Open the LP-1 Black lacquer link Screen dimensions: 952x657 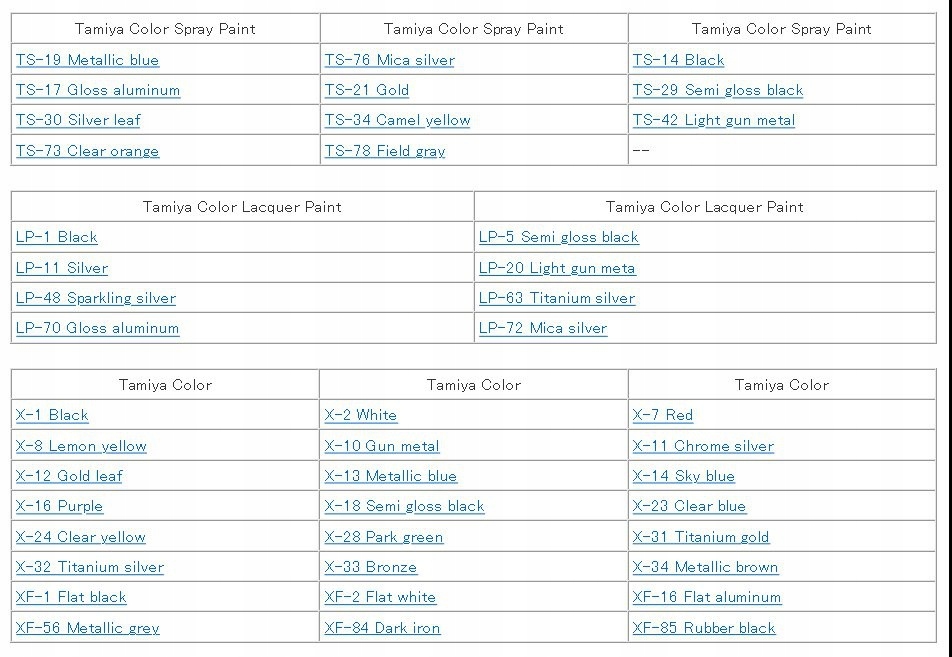coord(56,237)
